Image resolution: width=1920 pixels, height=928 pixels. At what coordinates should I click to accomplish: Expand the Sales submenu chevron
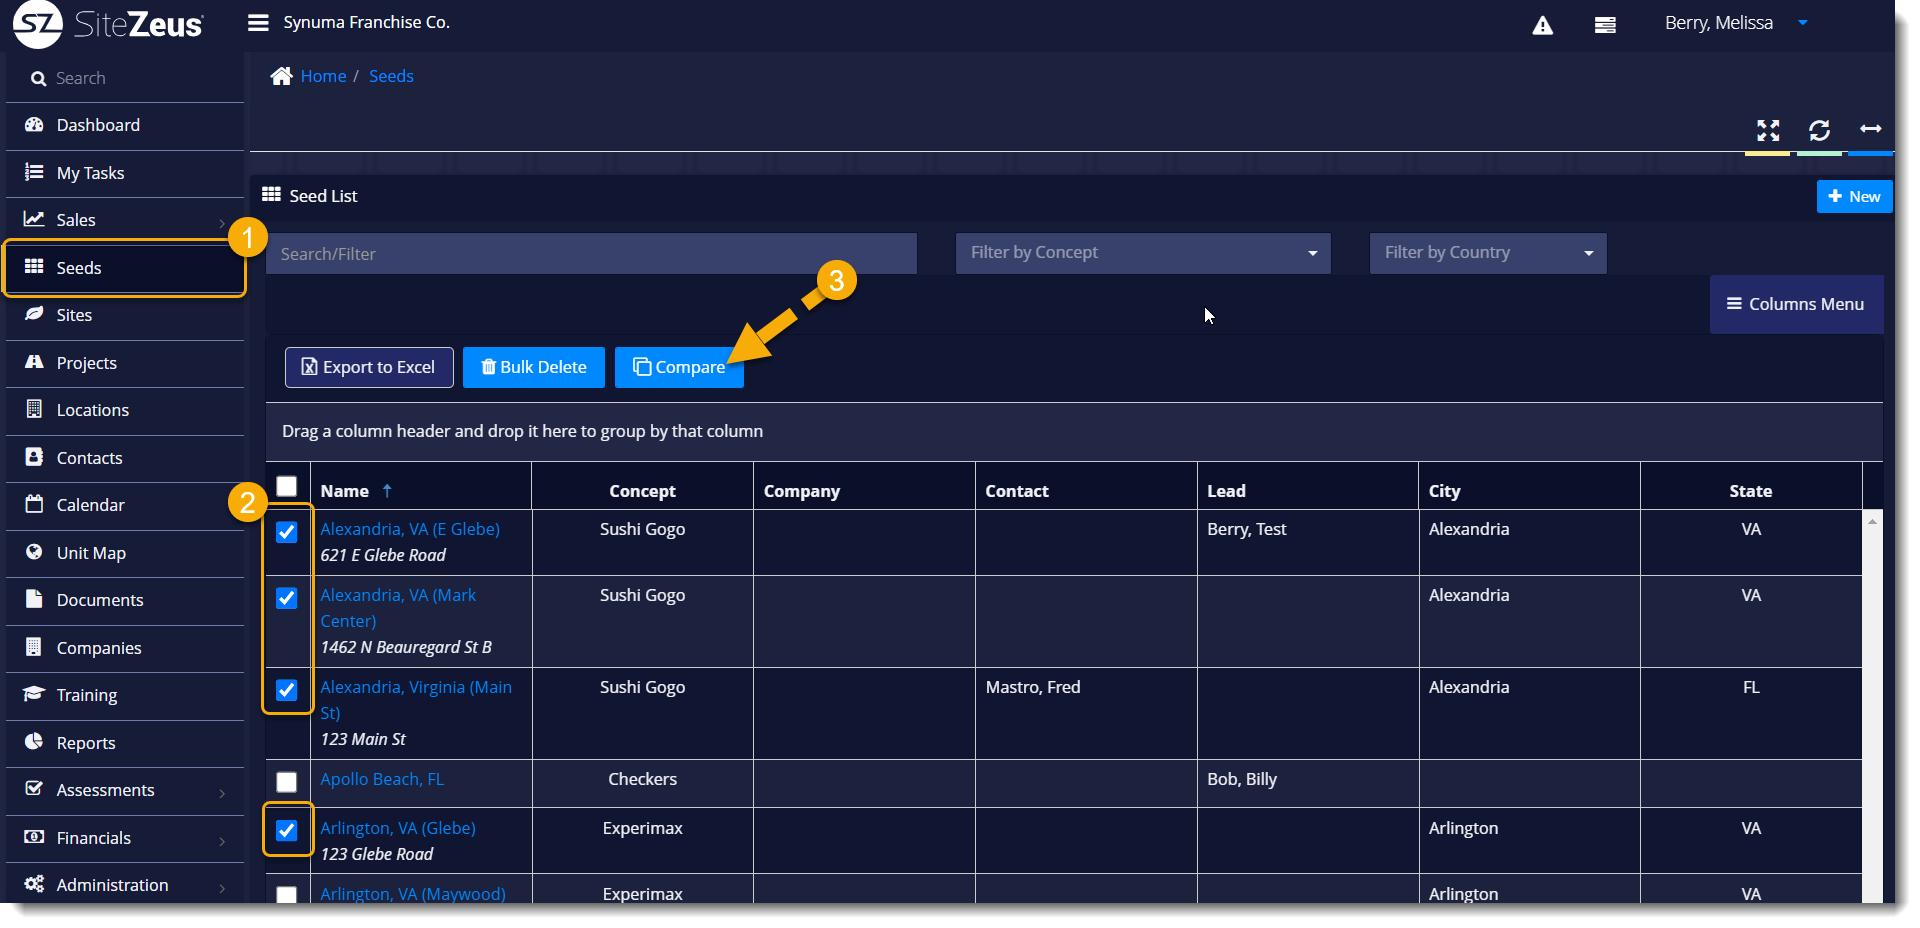[x=222, y=223]
